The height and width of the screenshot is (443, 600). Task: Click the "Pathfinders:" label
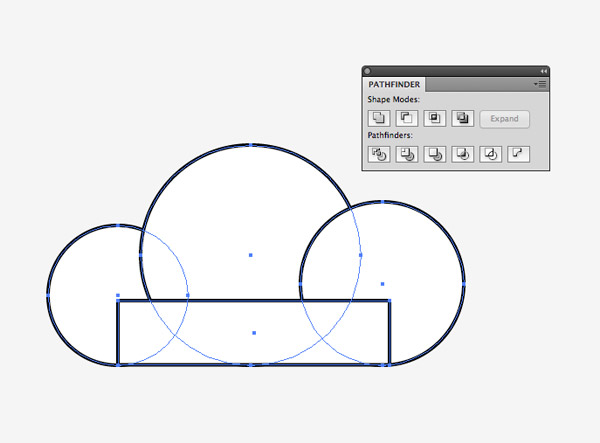[x=390, y=135]
